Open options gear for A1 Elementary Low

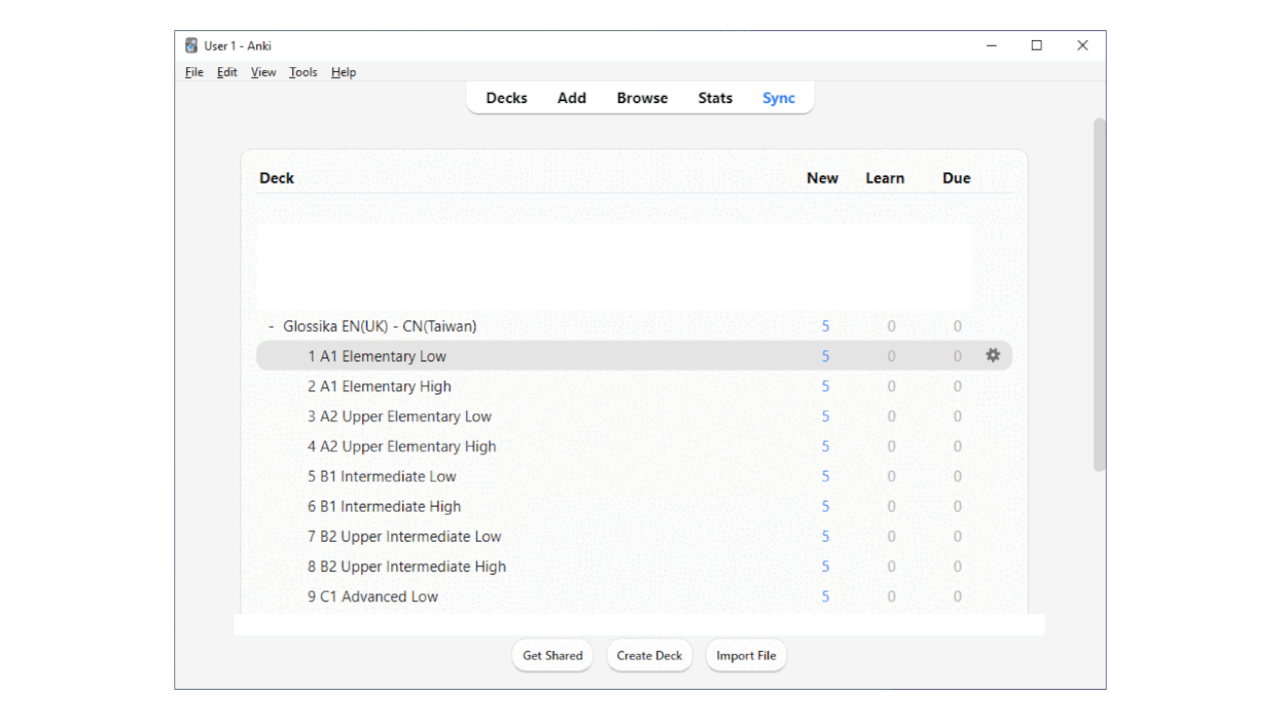pyautogui.click(x=993, y=355)
